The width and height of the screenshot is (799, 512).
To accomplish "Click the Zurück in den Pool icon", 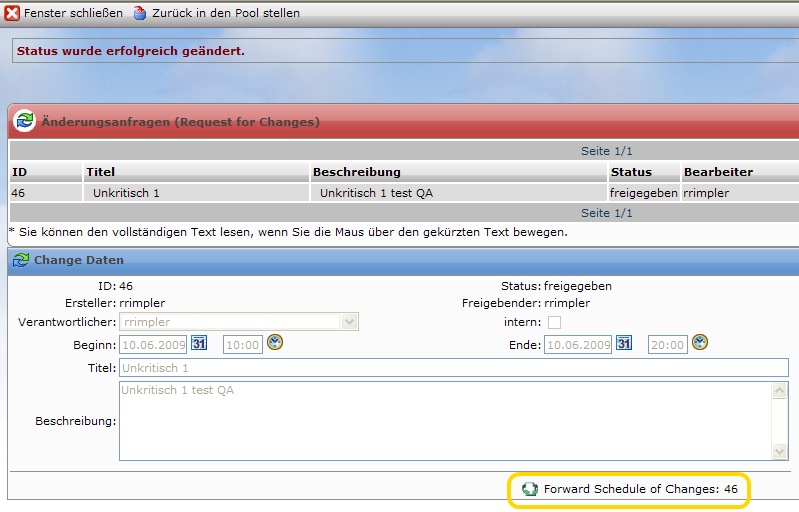I will tap(140, 13).
